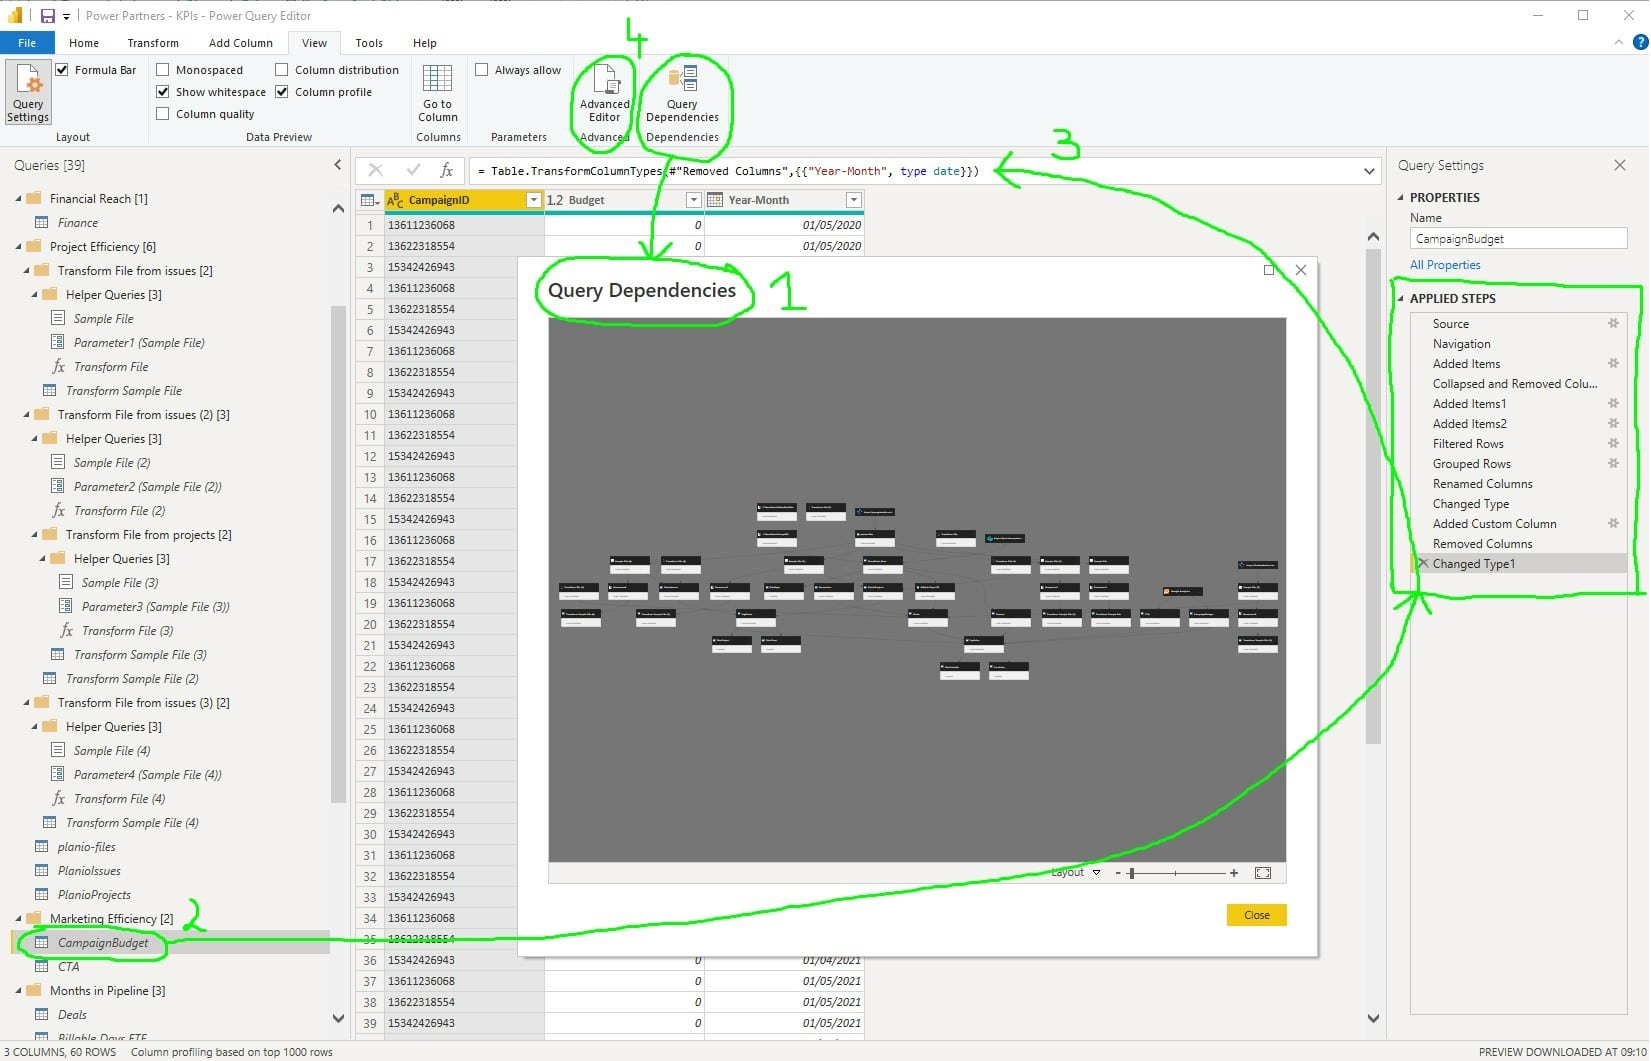Viewport: 1651px width, 1061px height.
Task: Open the Budget column filter dropdown
Action: click(x=693, y=199)
